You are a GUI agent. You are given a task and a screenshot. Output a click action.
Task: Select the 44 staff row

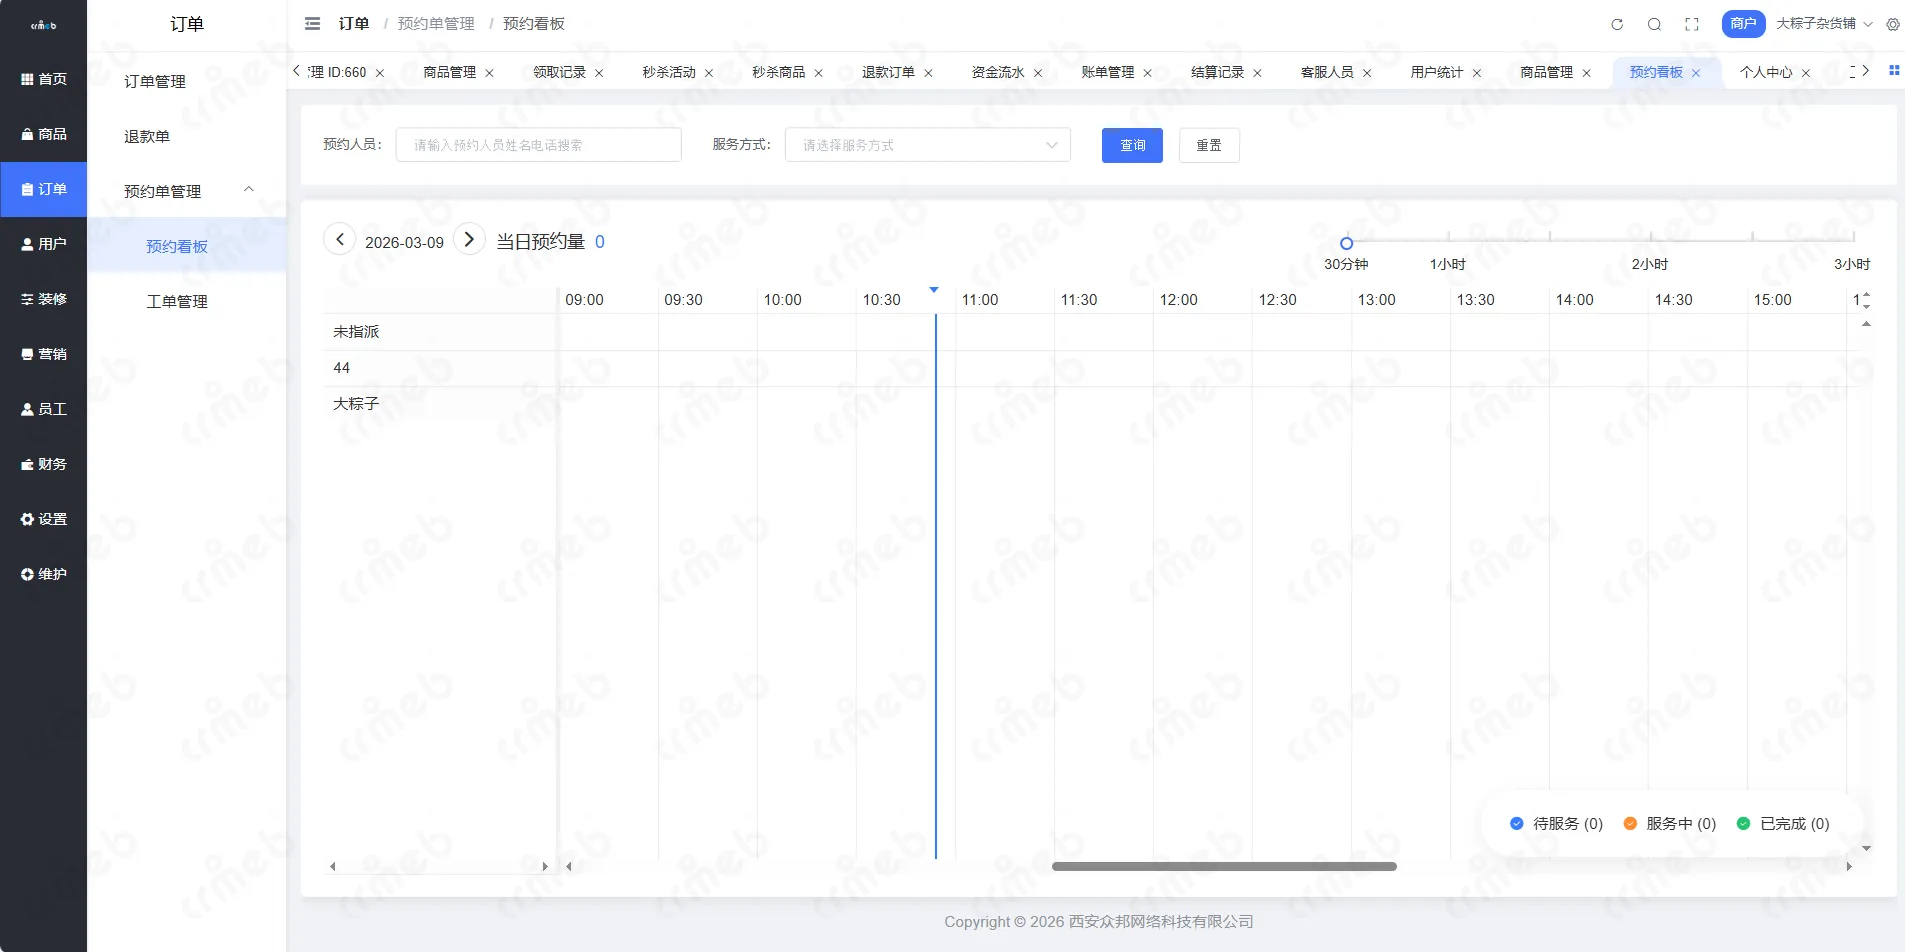(440, 368)
